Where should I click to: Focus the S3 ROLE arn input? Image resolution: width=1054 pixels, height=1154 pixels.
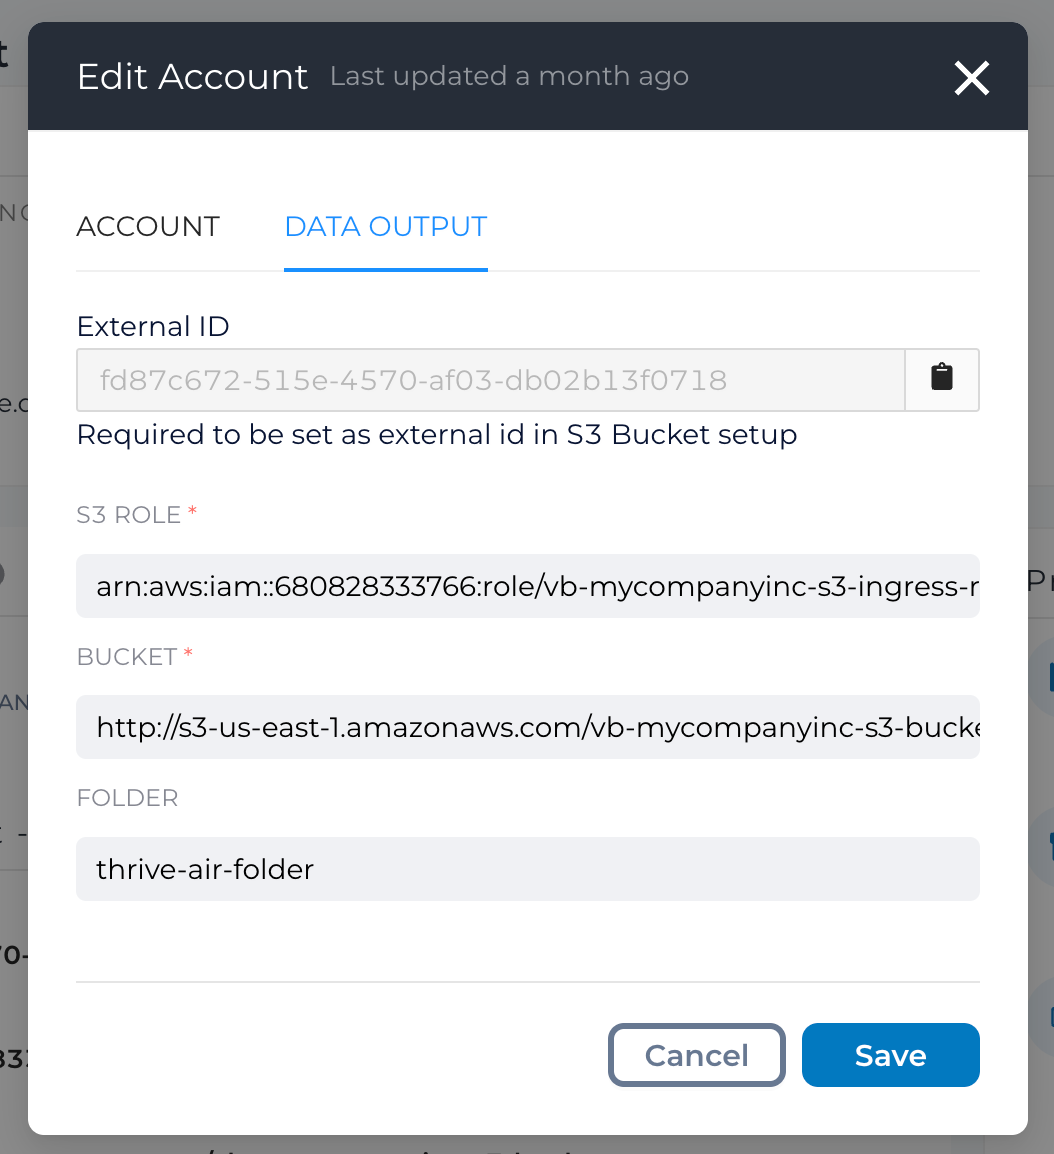[x=528, y=586]
